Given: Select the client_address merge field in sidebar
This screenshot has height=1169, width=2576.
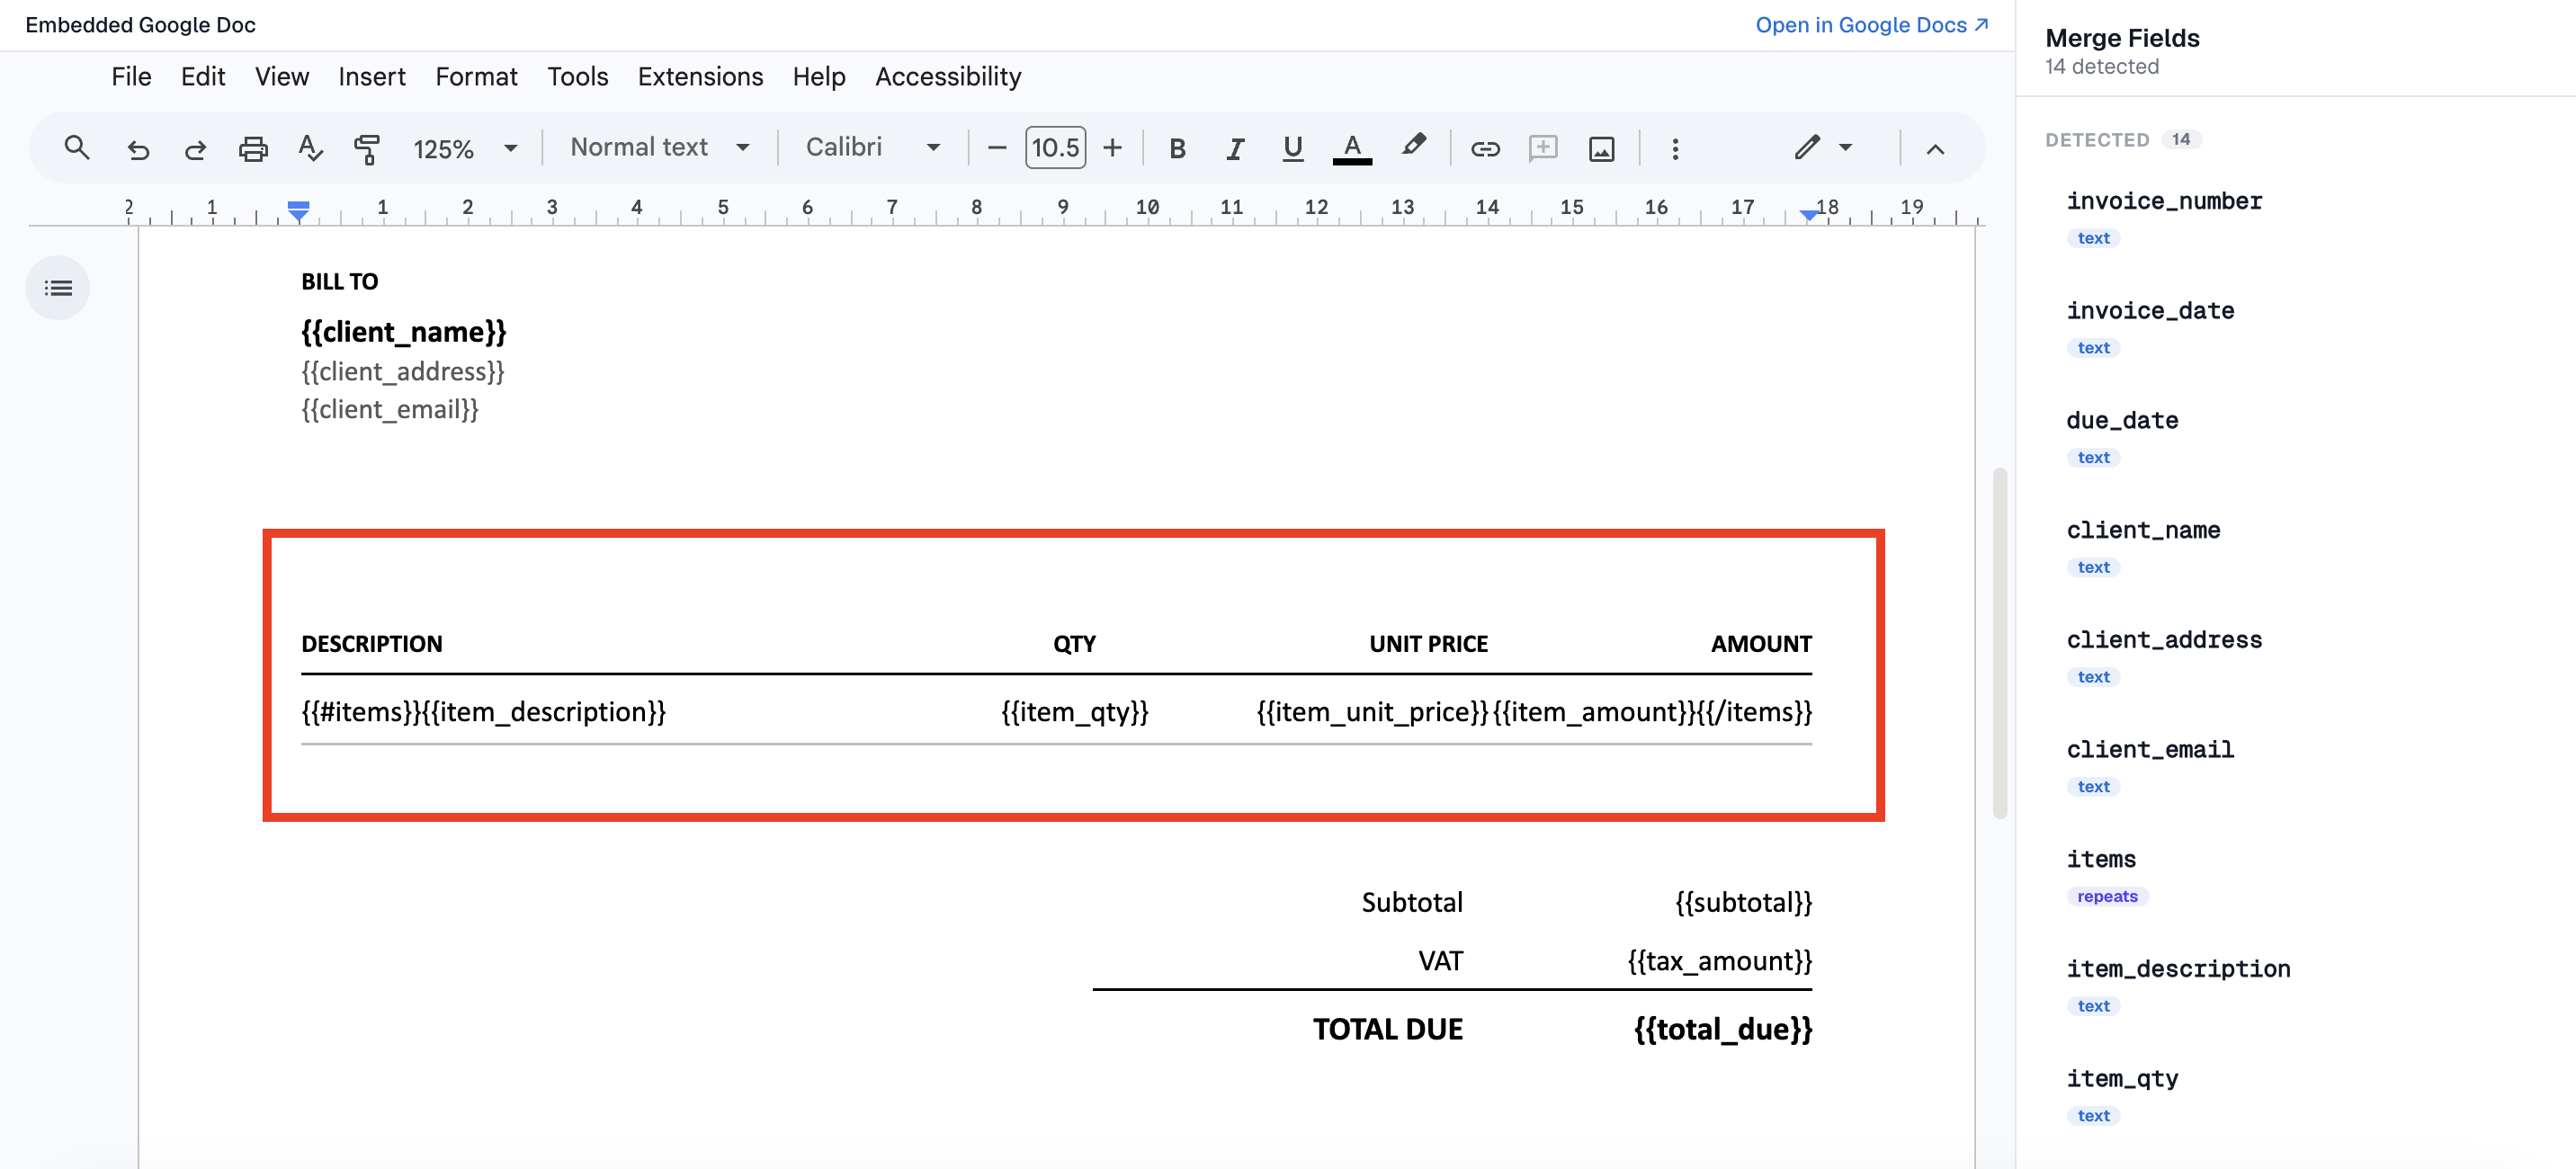Looking at the screenshot, I should tap(2164, 640).
